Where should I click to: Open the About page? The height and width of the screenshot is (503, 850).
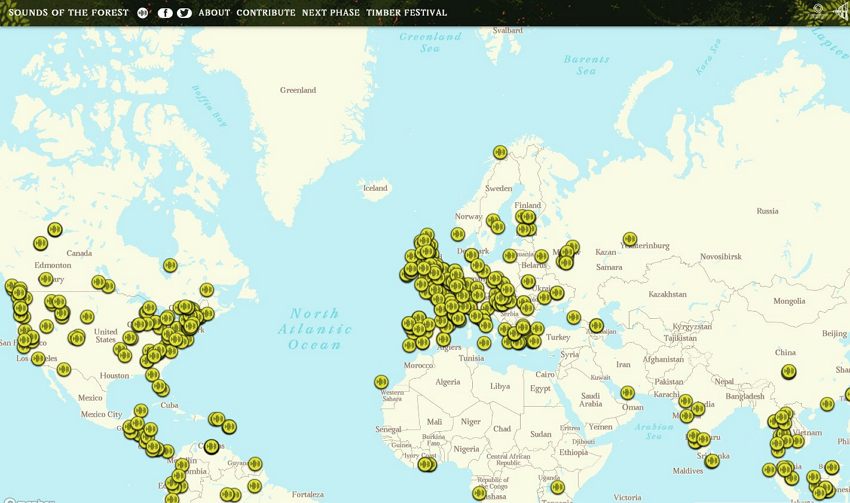(x=214, y=12)
